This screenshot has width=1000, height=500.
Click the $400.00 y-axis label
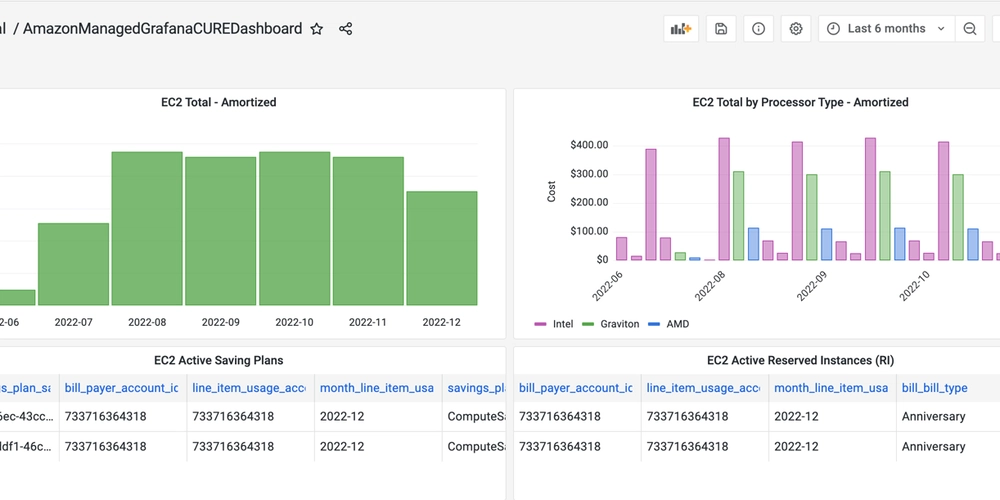(x=589, y=145)
